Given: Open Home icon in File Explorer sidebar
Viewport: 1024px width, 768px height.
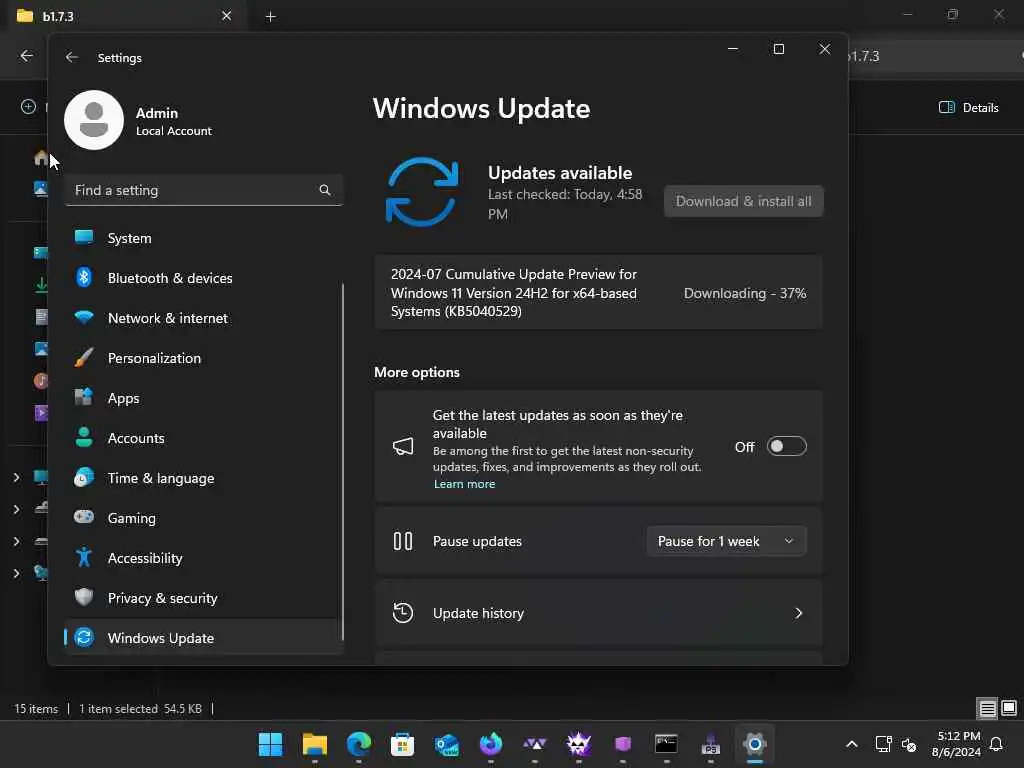Looking at the screenshot, I should point(40,157).
